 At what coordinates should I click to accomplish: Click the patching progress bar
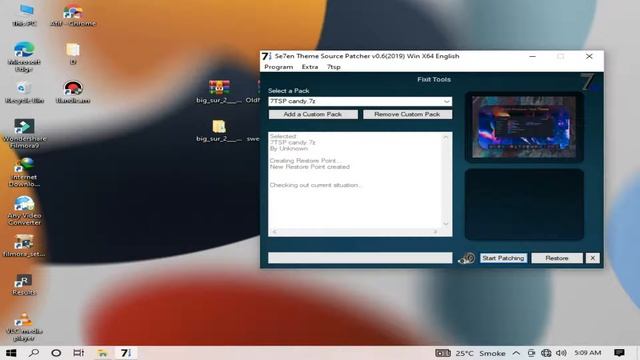(360, 258)
